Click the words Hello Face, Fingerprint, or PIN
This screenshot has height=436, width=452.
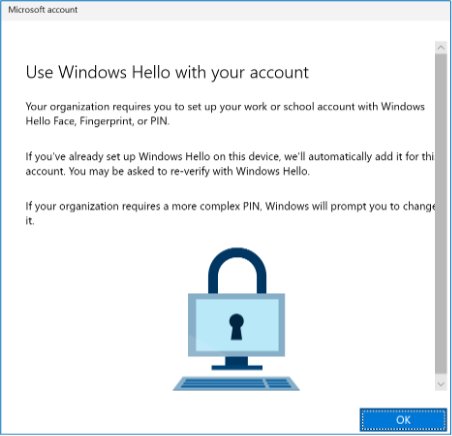pyautogui.click(x=98, y=121)
